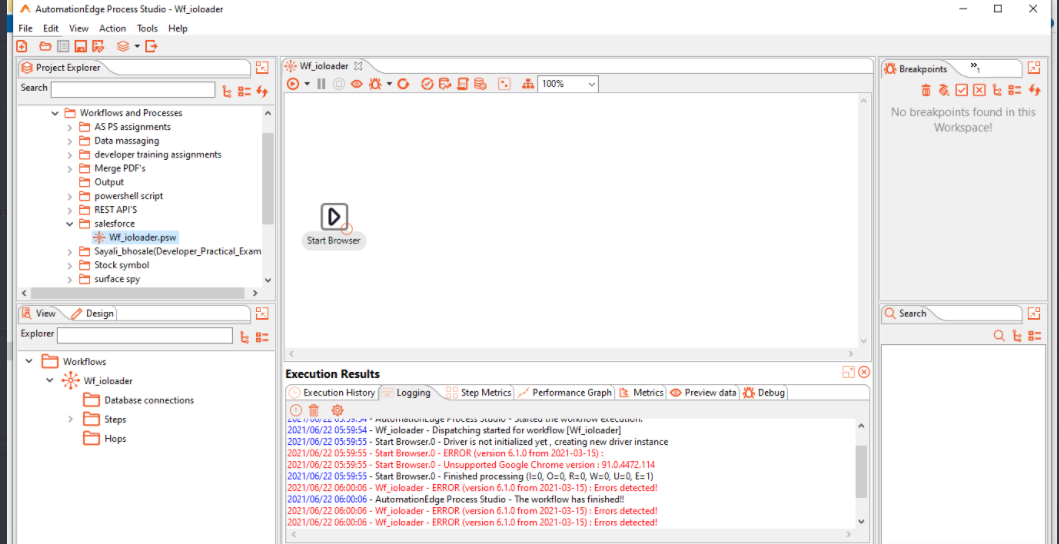Debug the workflow using bug icon

pos(375,84)
